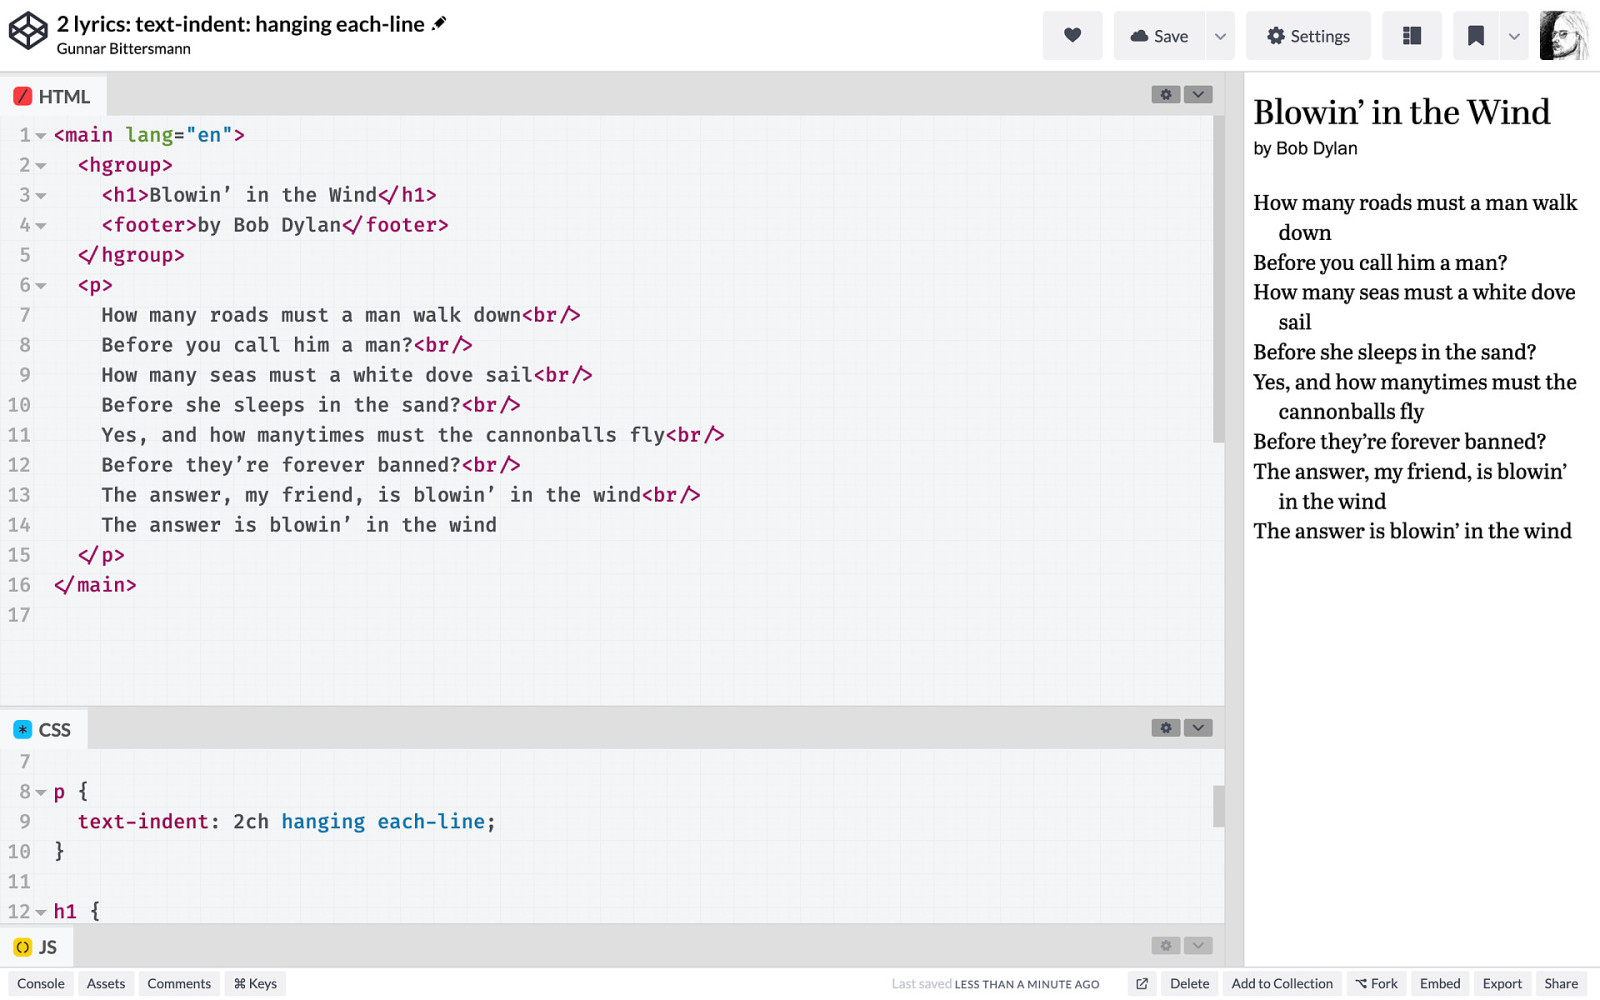Screen dimensions: 1600x1000
Task: Change the editor layout view
Action: point(1412,36)
